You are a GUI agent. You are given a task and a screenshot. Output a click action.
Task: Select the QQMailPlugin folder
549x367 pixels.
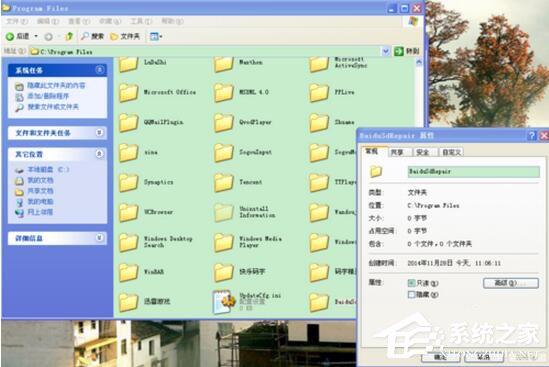point(151,123)
